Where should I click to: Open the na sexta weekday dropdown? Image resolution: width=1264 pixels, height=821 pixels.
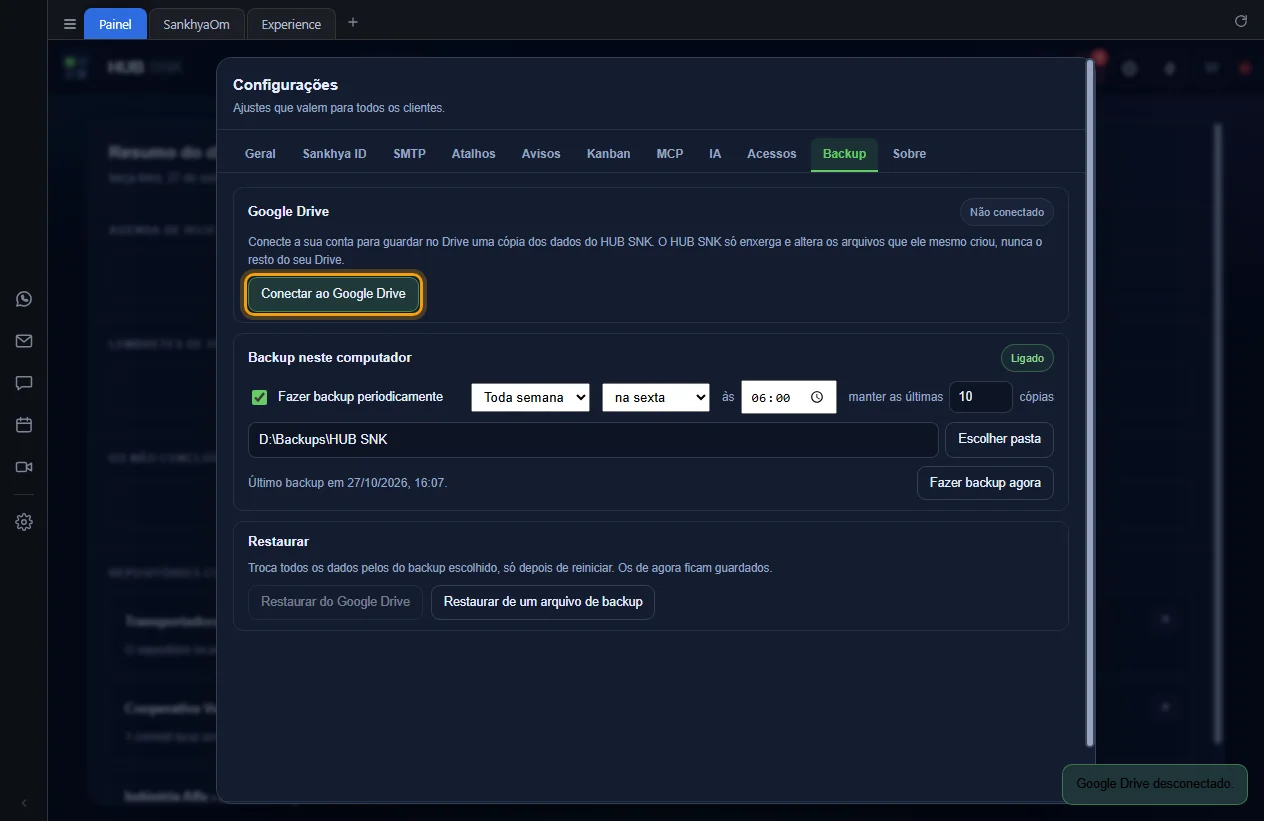point(656,397)
